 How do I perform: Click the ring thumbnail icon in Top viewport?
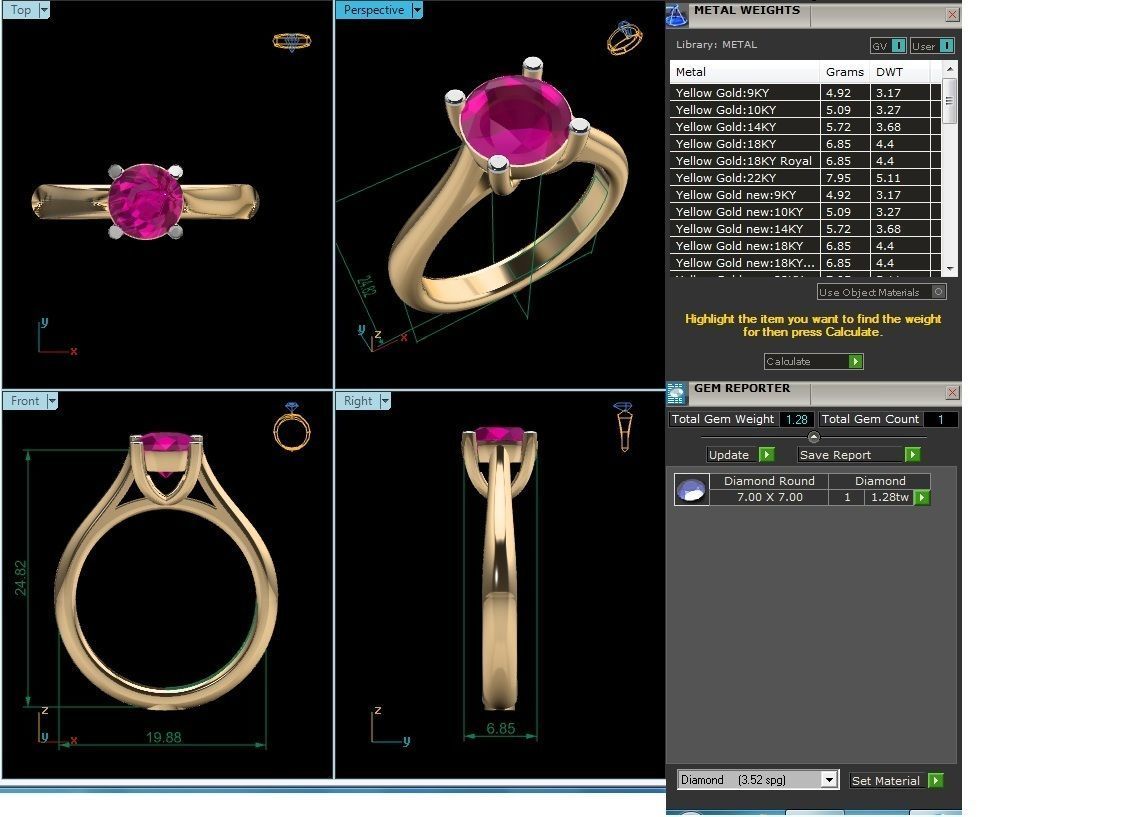coord(292,41)
